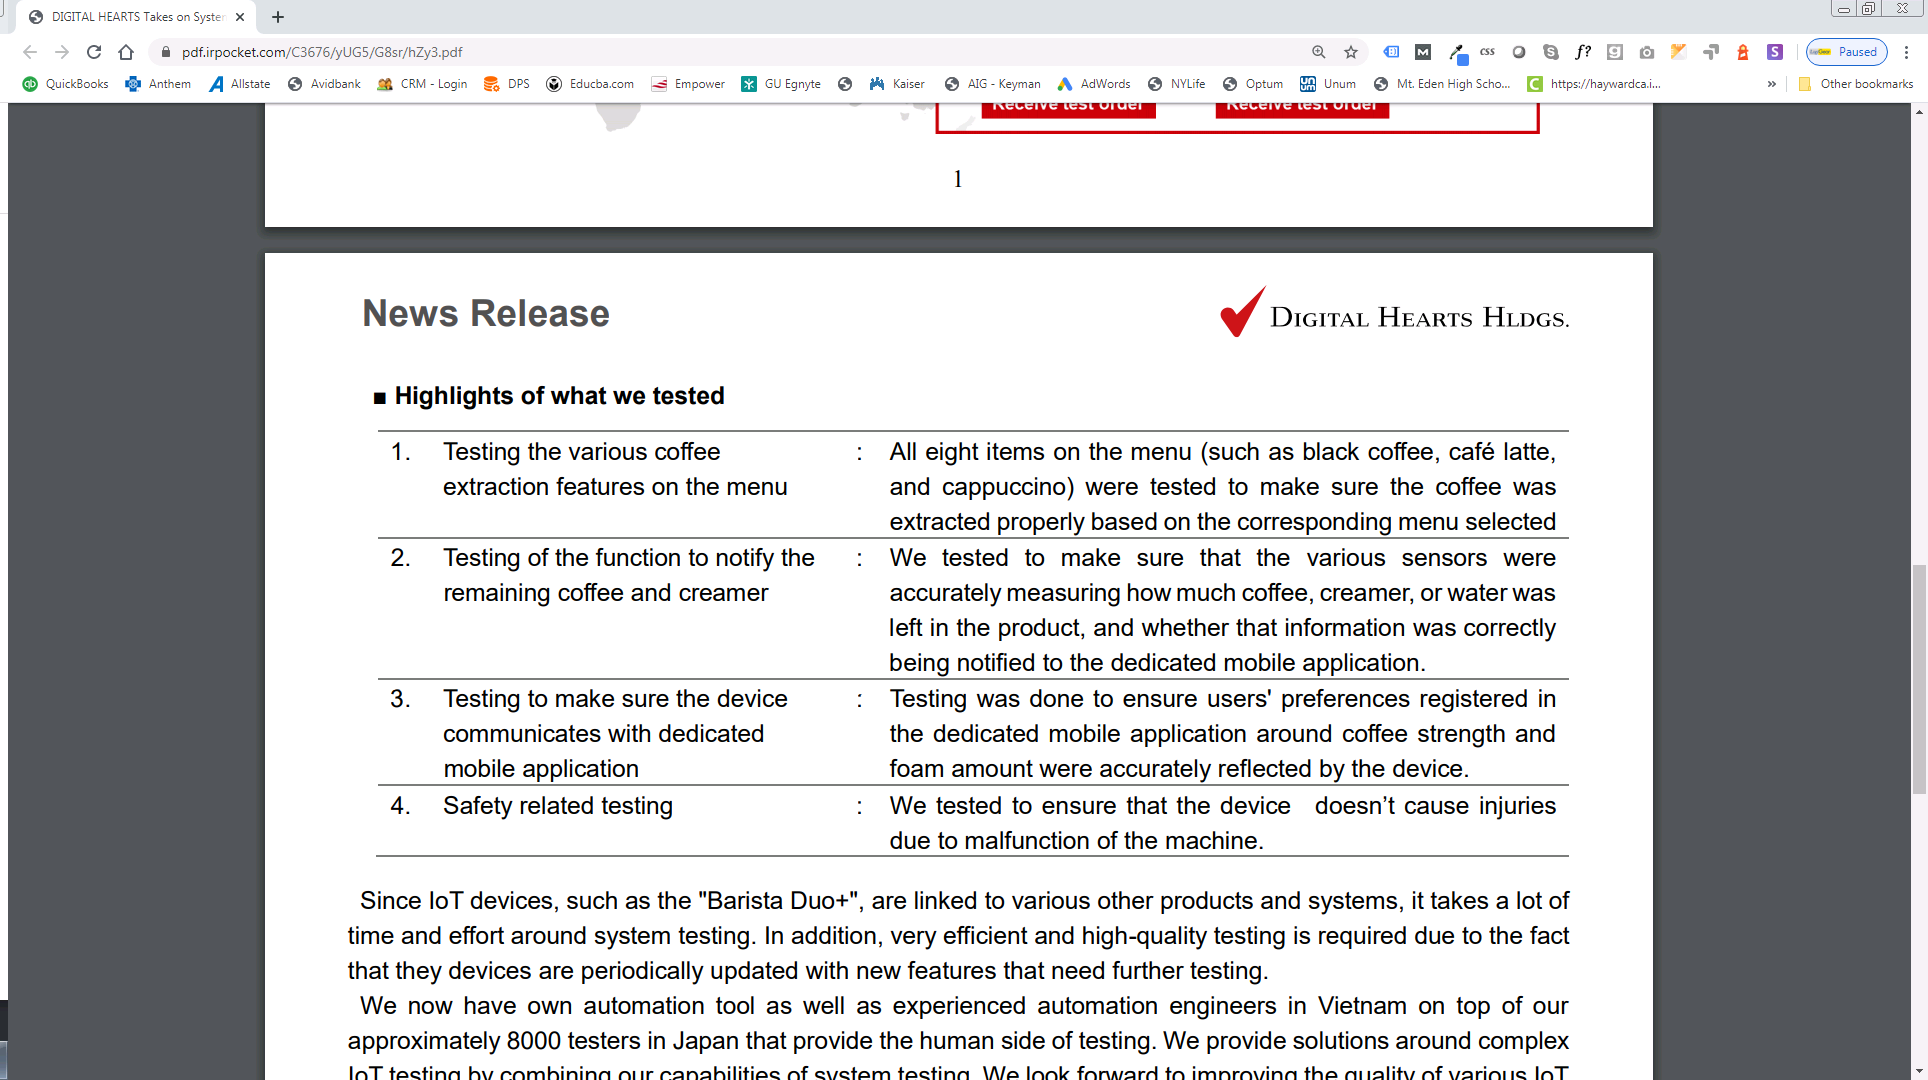Go forward to the next page
This screenshot has height=1080, width=1928.
tap(62, 52)
